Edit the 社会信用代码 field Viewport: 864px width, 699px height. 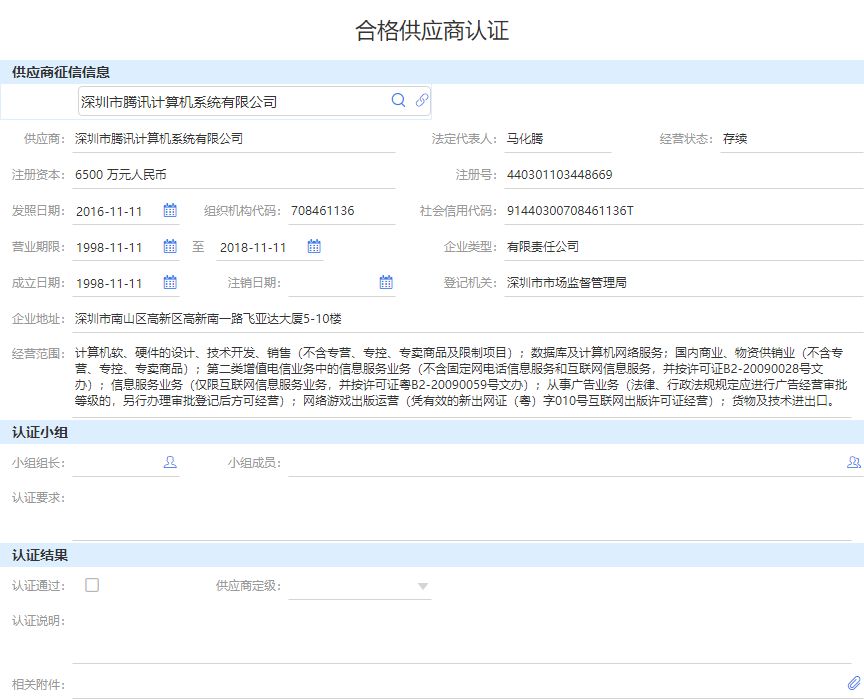point(684,211)
